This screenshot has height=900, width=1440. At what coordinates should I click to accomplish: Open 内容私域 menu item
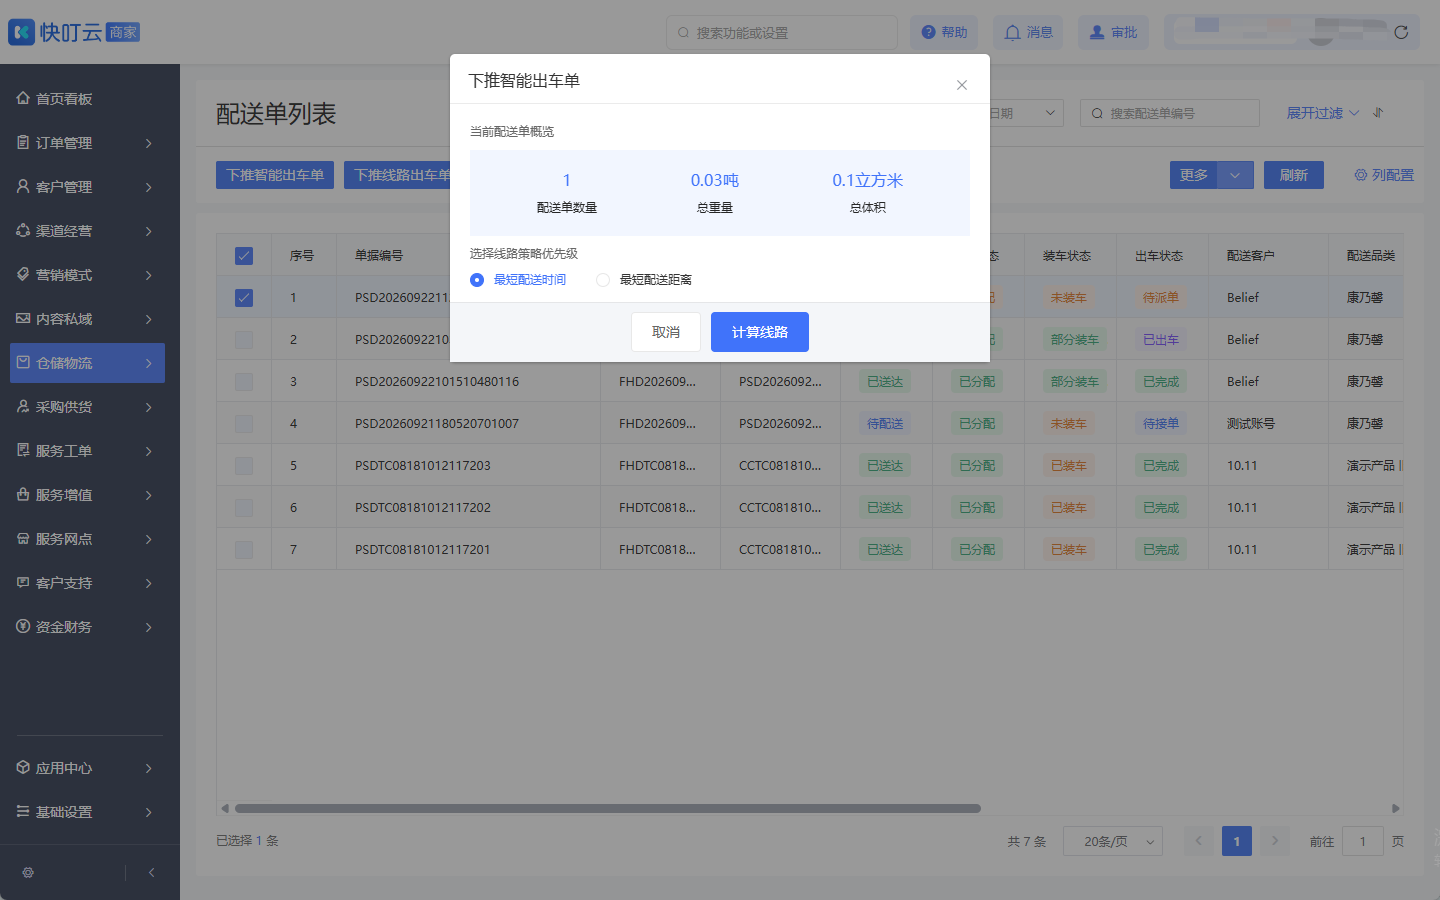tap(87, 319)
